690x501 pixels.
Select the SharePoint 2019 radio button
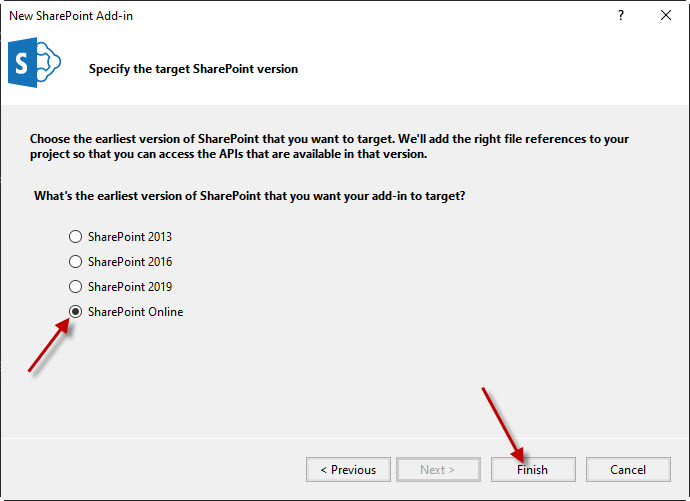click(76, 287)
